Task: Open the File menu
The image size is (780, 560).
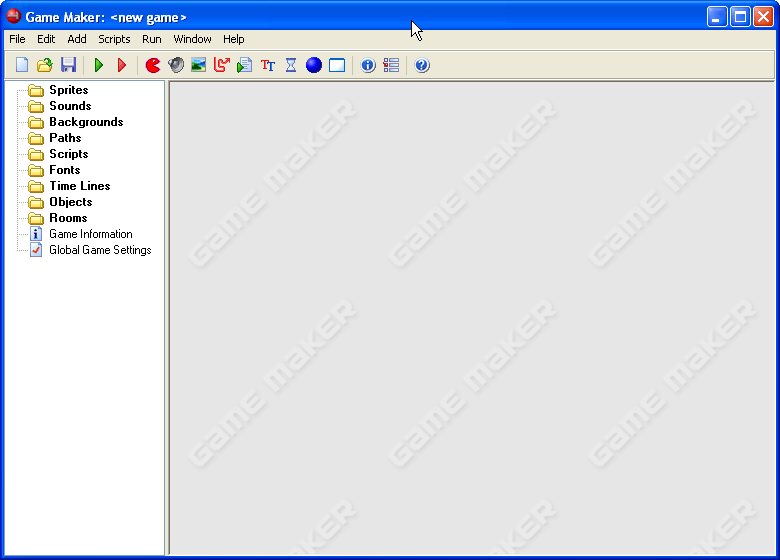Action: click(x=17, y=39)
